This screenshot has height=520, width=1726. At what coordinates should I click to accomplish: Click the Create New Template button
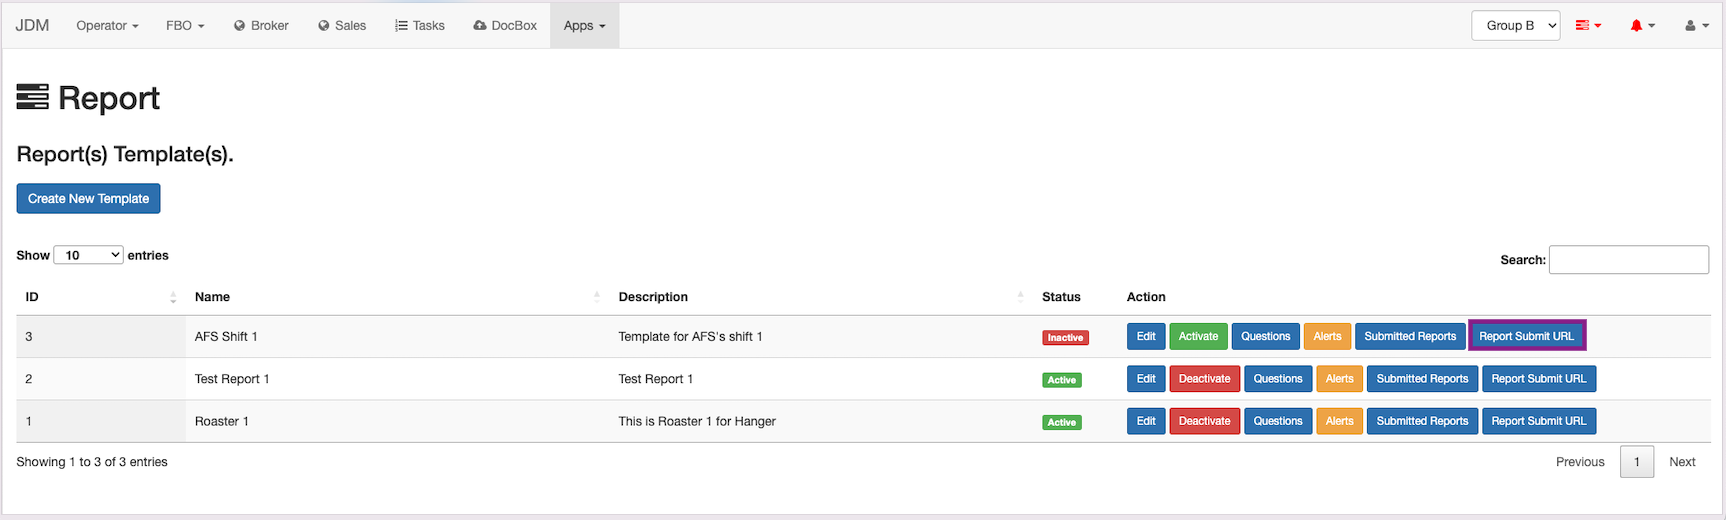tap(88, 199)
